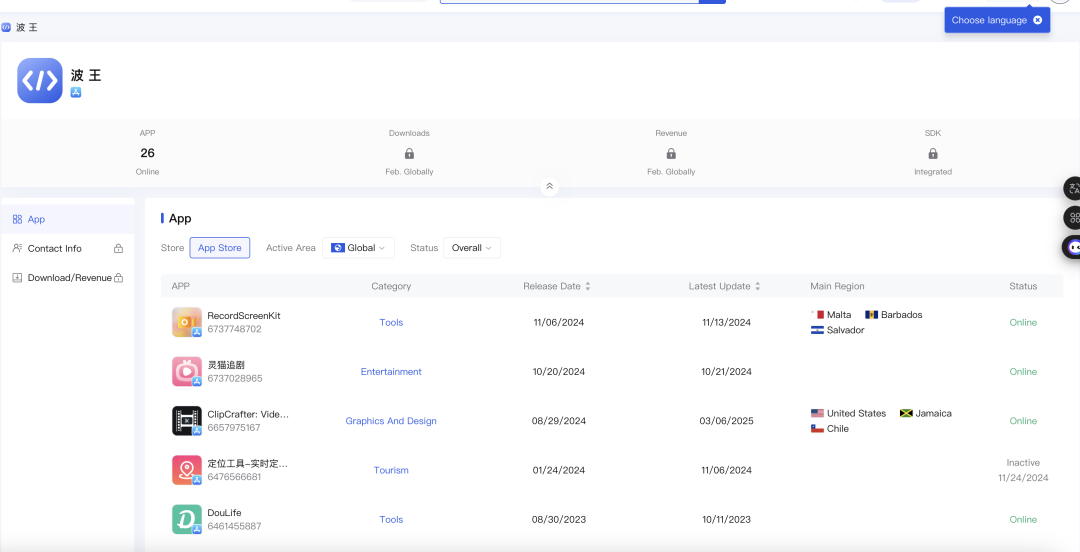Click release date 08/30/2023
The height and width of the screenshot is (552, 1080).
click(559, 520)
